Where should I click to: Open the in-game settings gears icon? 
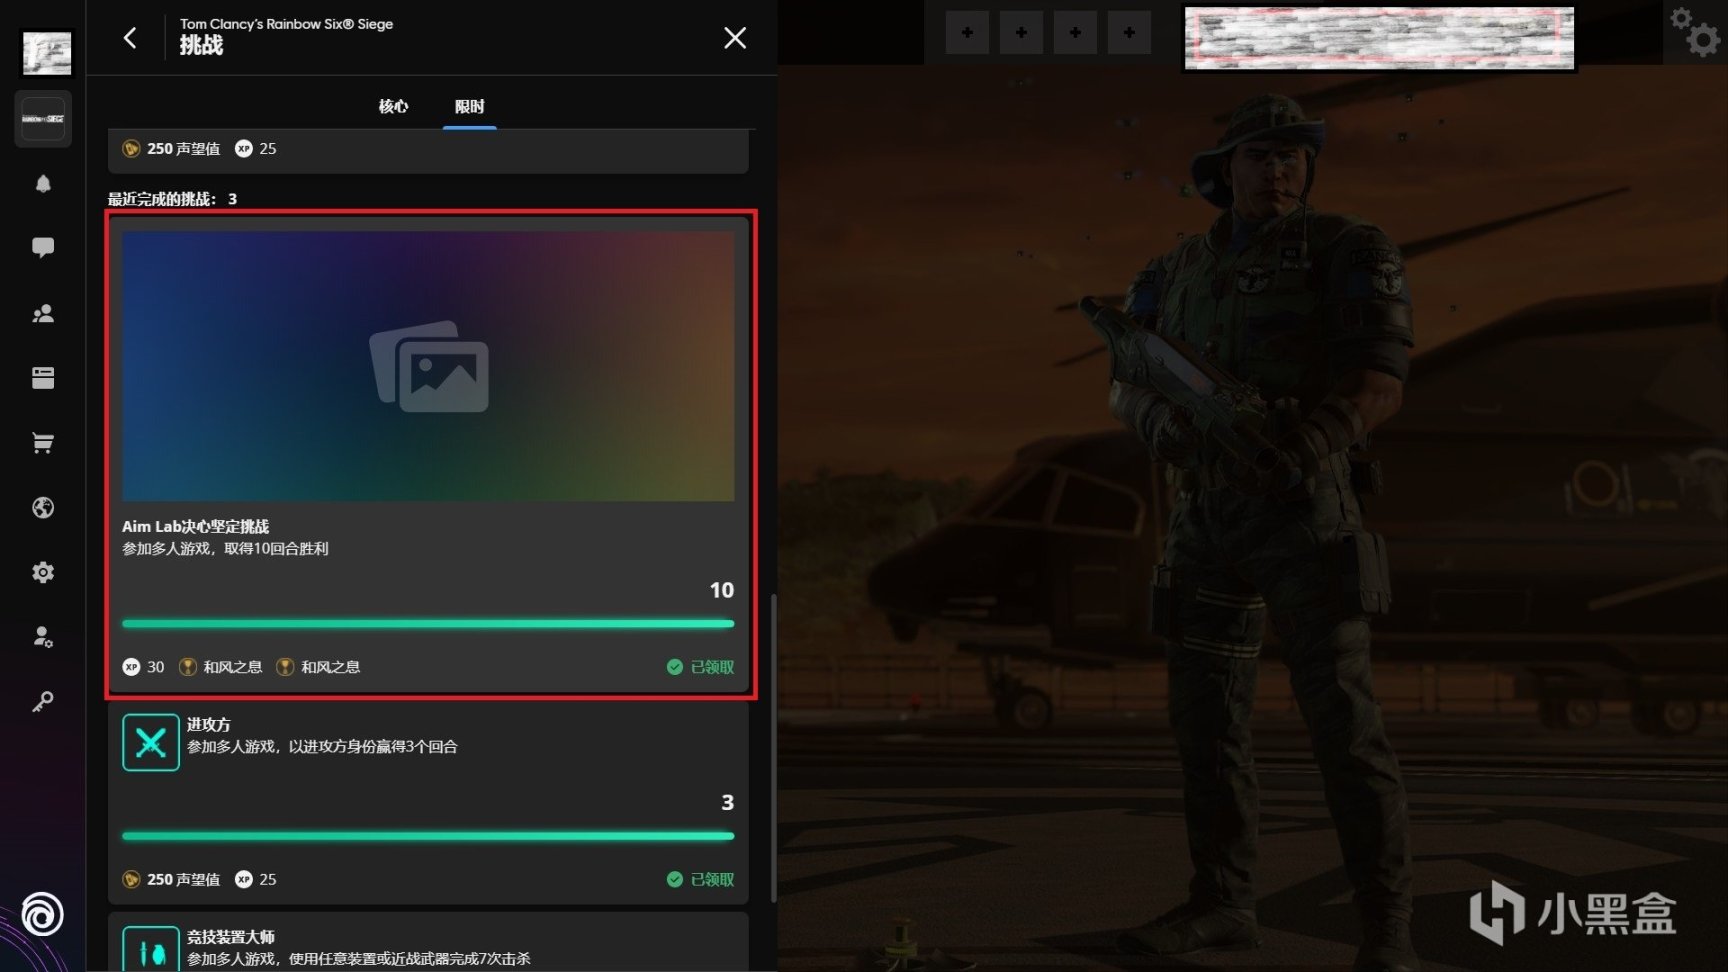pos(1696,31)
